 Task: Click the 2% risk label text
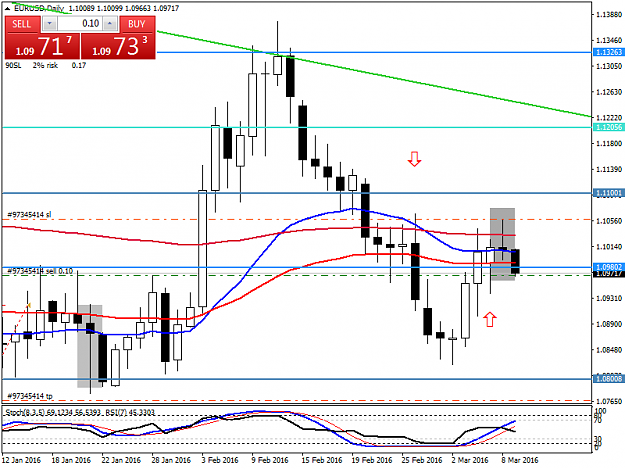tap(45, 65)
